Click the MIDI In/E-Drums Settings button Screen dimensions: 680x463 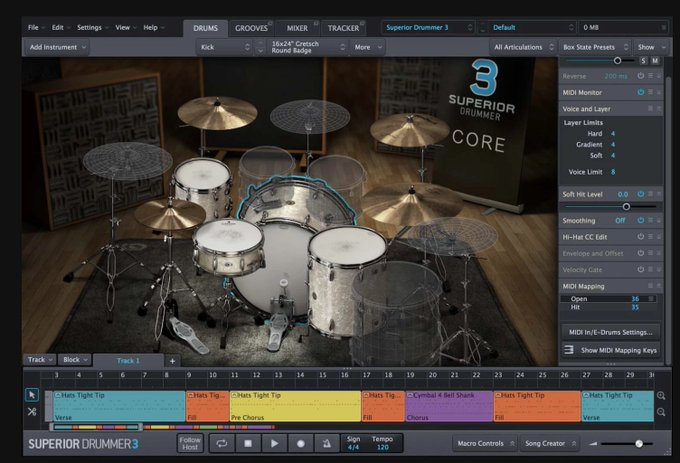[x=611, y=332]
